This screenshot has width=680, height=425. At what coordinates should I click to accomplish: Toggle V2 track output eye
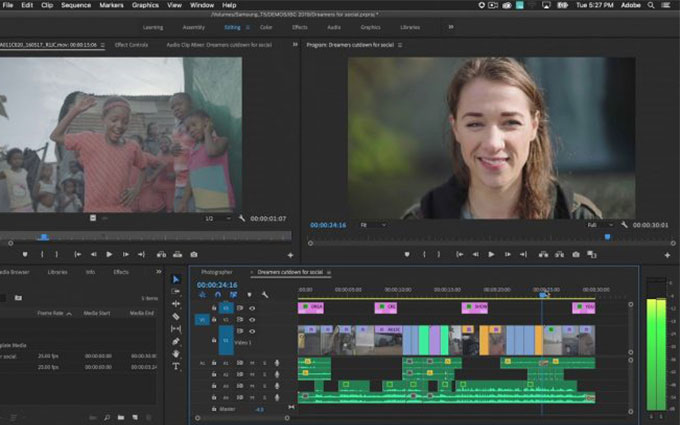tap(252, 320)
